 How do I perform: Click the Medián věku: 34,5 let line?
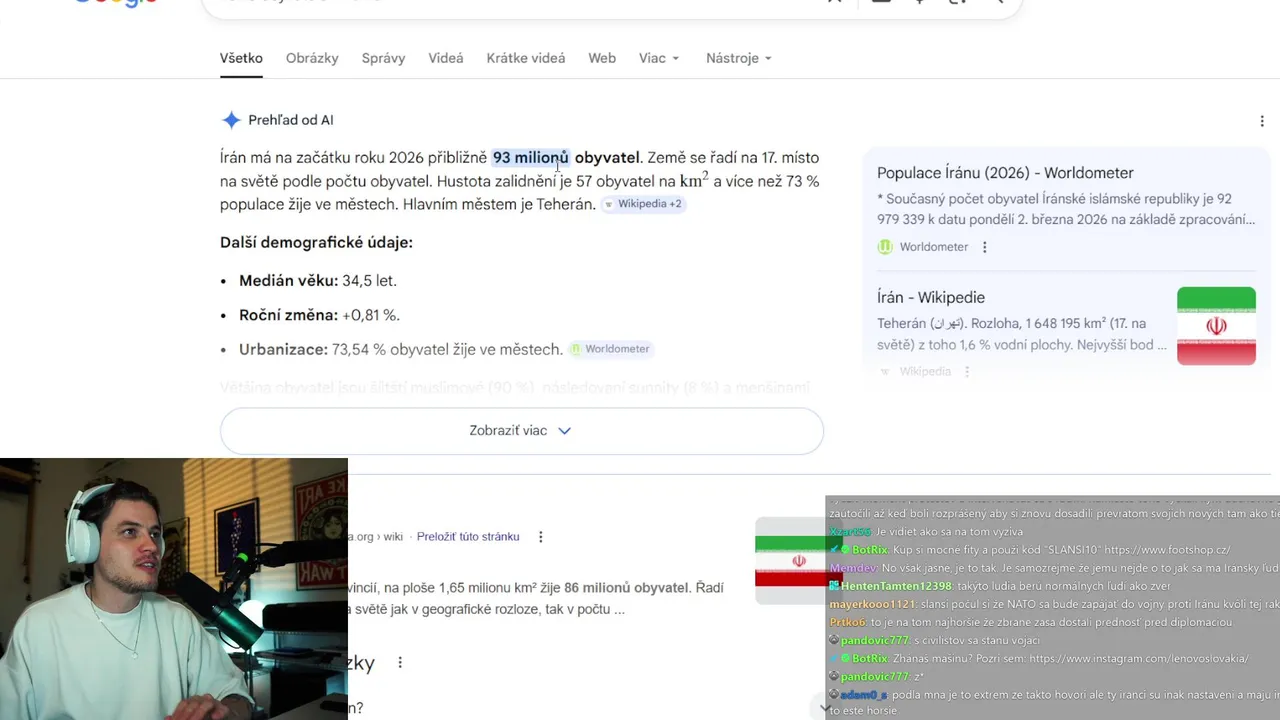click(x=318, y=281)
